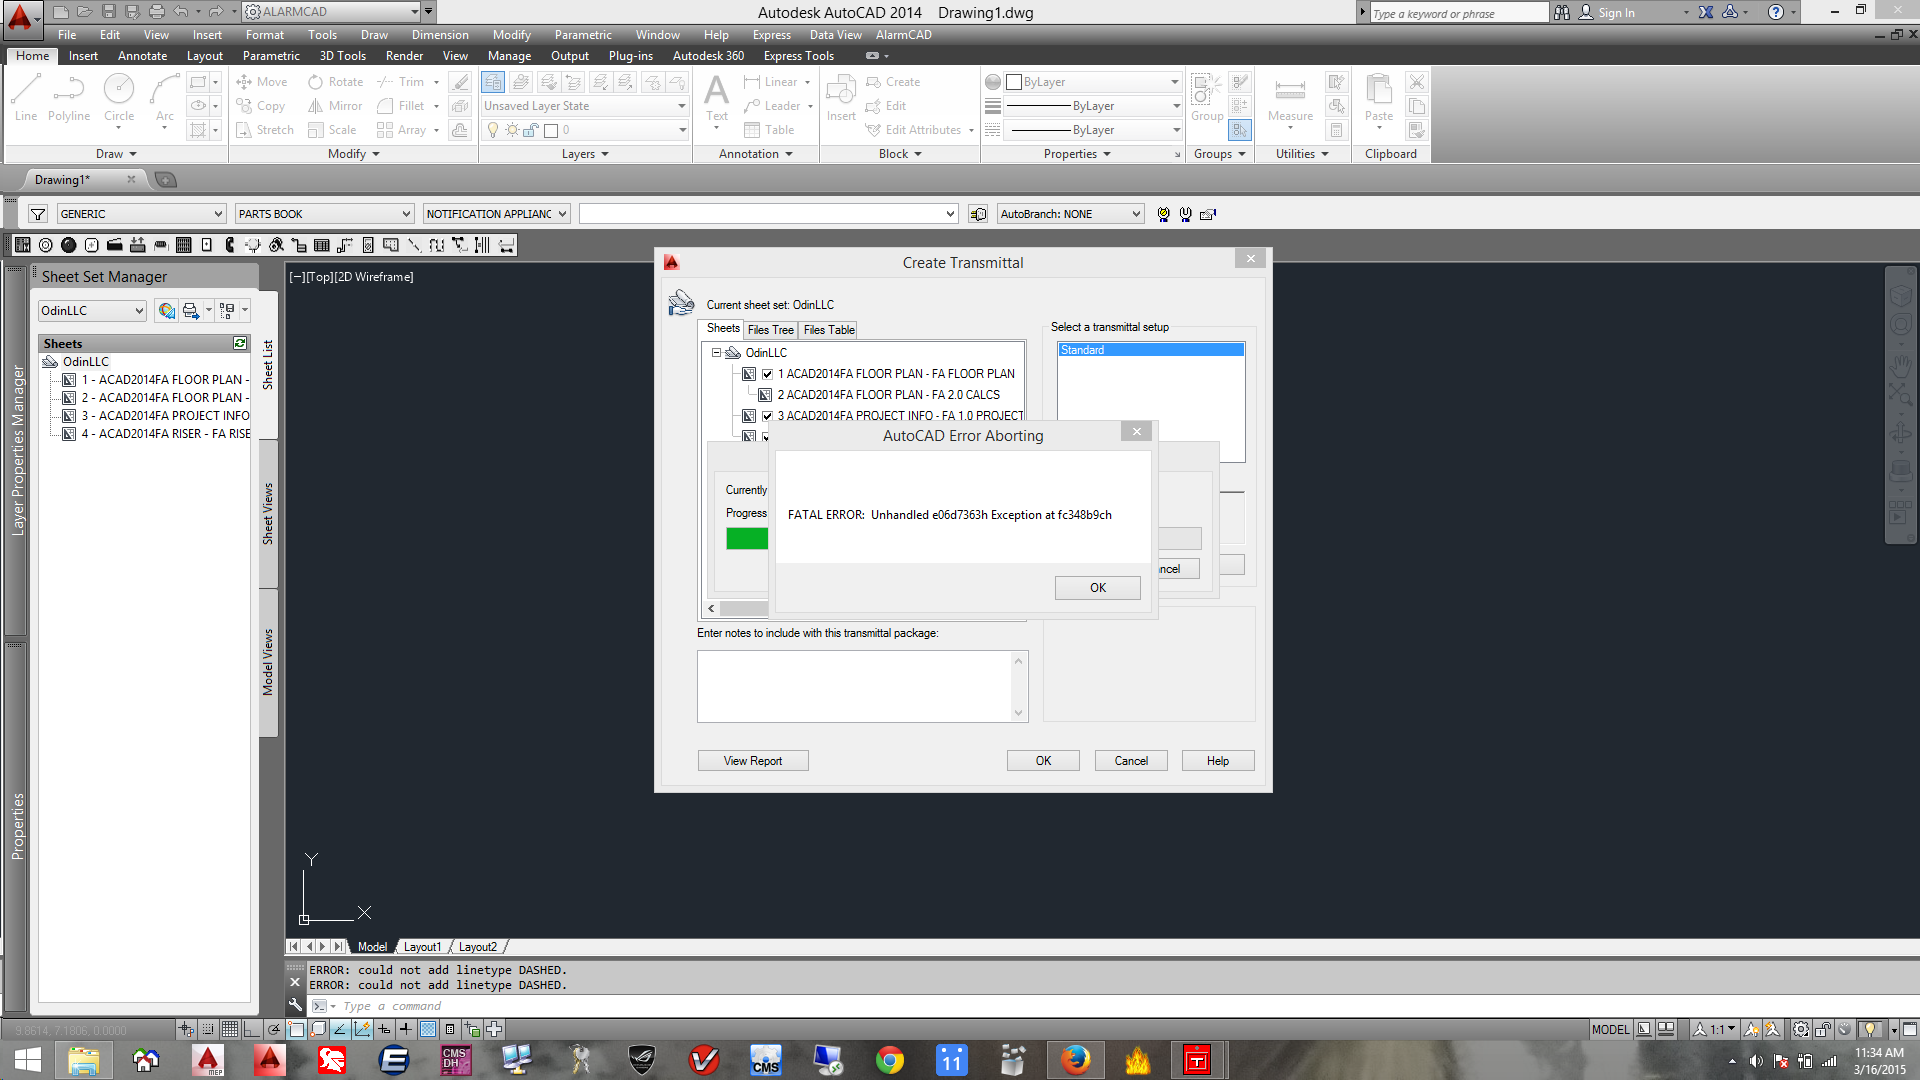The height and width of the screenshot is (1080, 1920).
Task: Open the Measure tool in Utilities
Action: pyautogui.click(x=1289, y=100)
